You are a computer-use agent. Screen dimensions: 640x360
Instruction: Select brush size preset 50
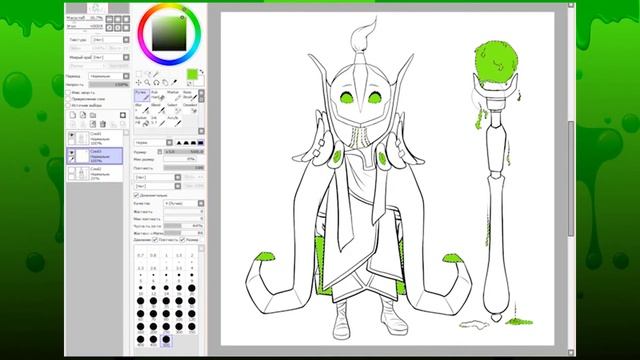tap(191, 301)
